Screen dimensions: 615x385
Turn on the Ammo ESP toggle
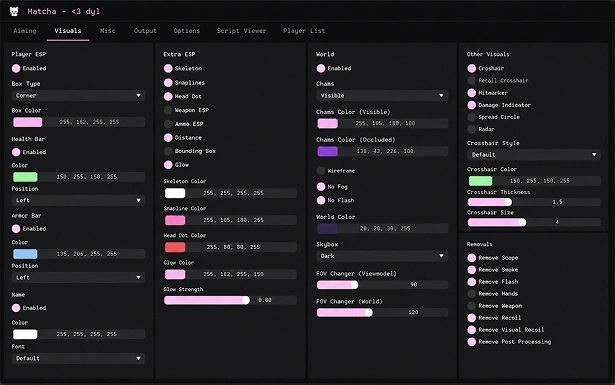coord(168,124)
